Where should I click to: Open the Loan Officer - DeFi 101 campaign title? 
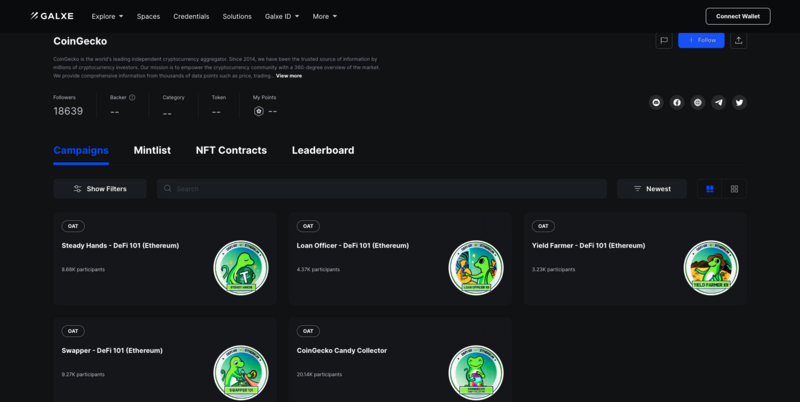353,245
